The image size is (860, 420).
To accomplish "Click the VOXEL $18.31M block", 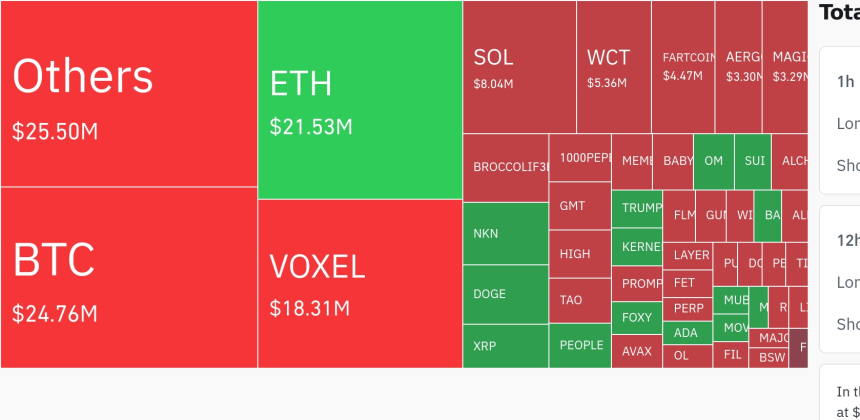I will coord(360,284).
